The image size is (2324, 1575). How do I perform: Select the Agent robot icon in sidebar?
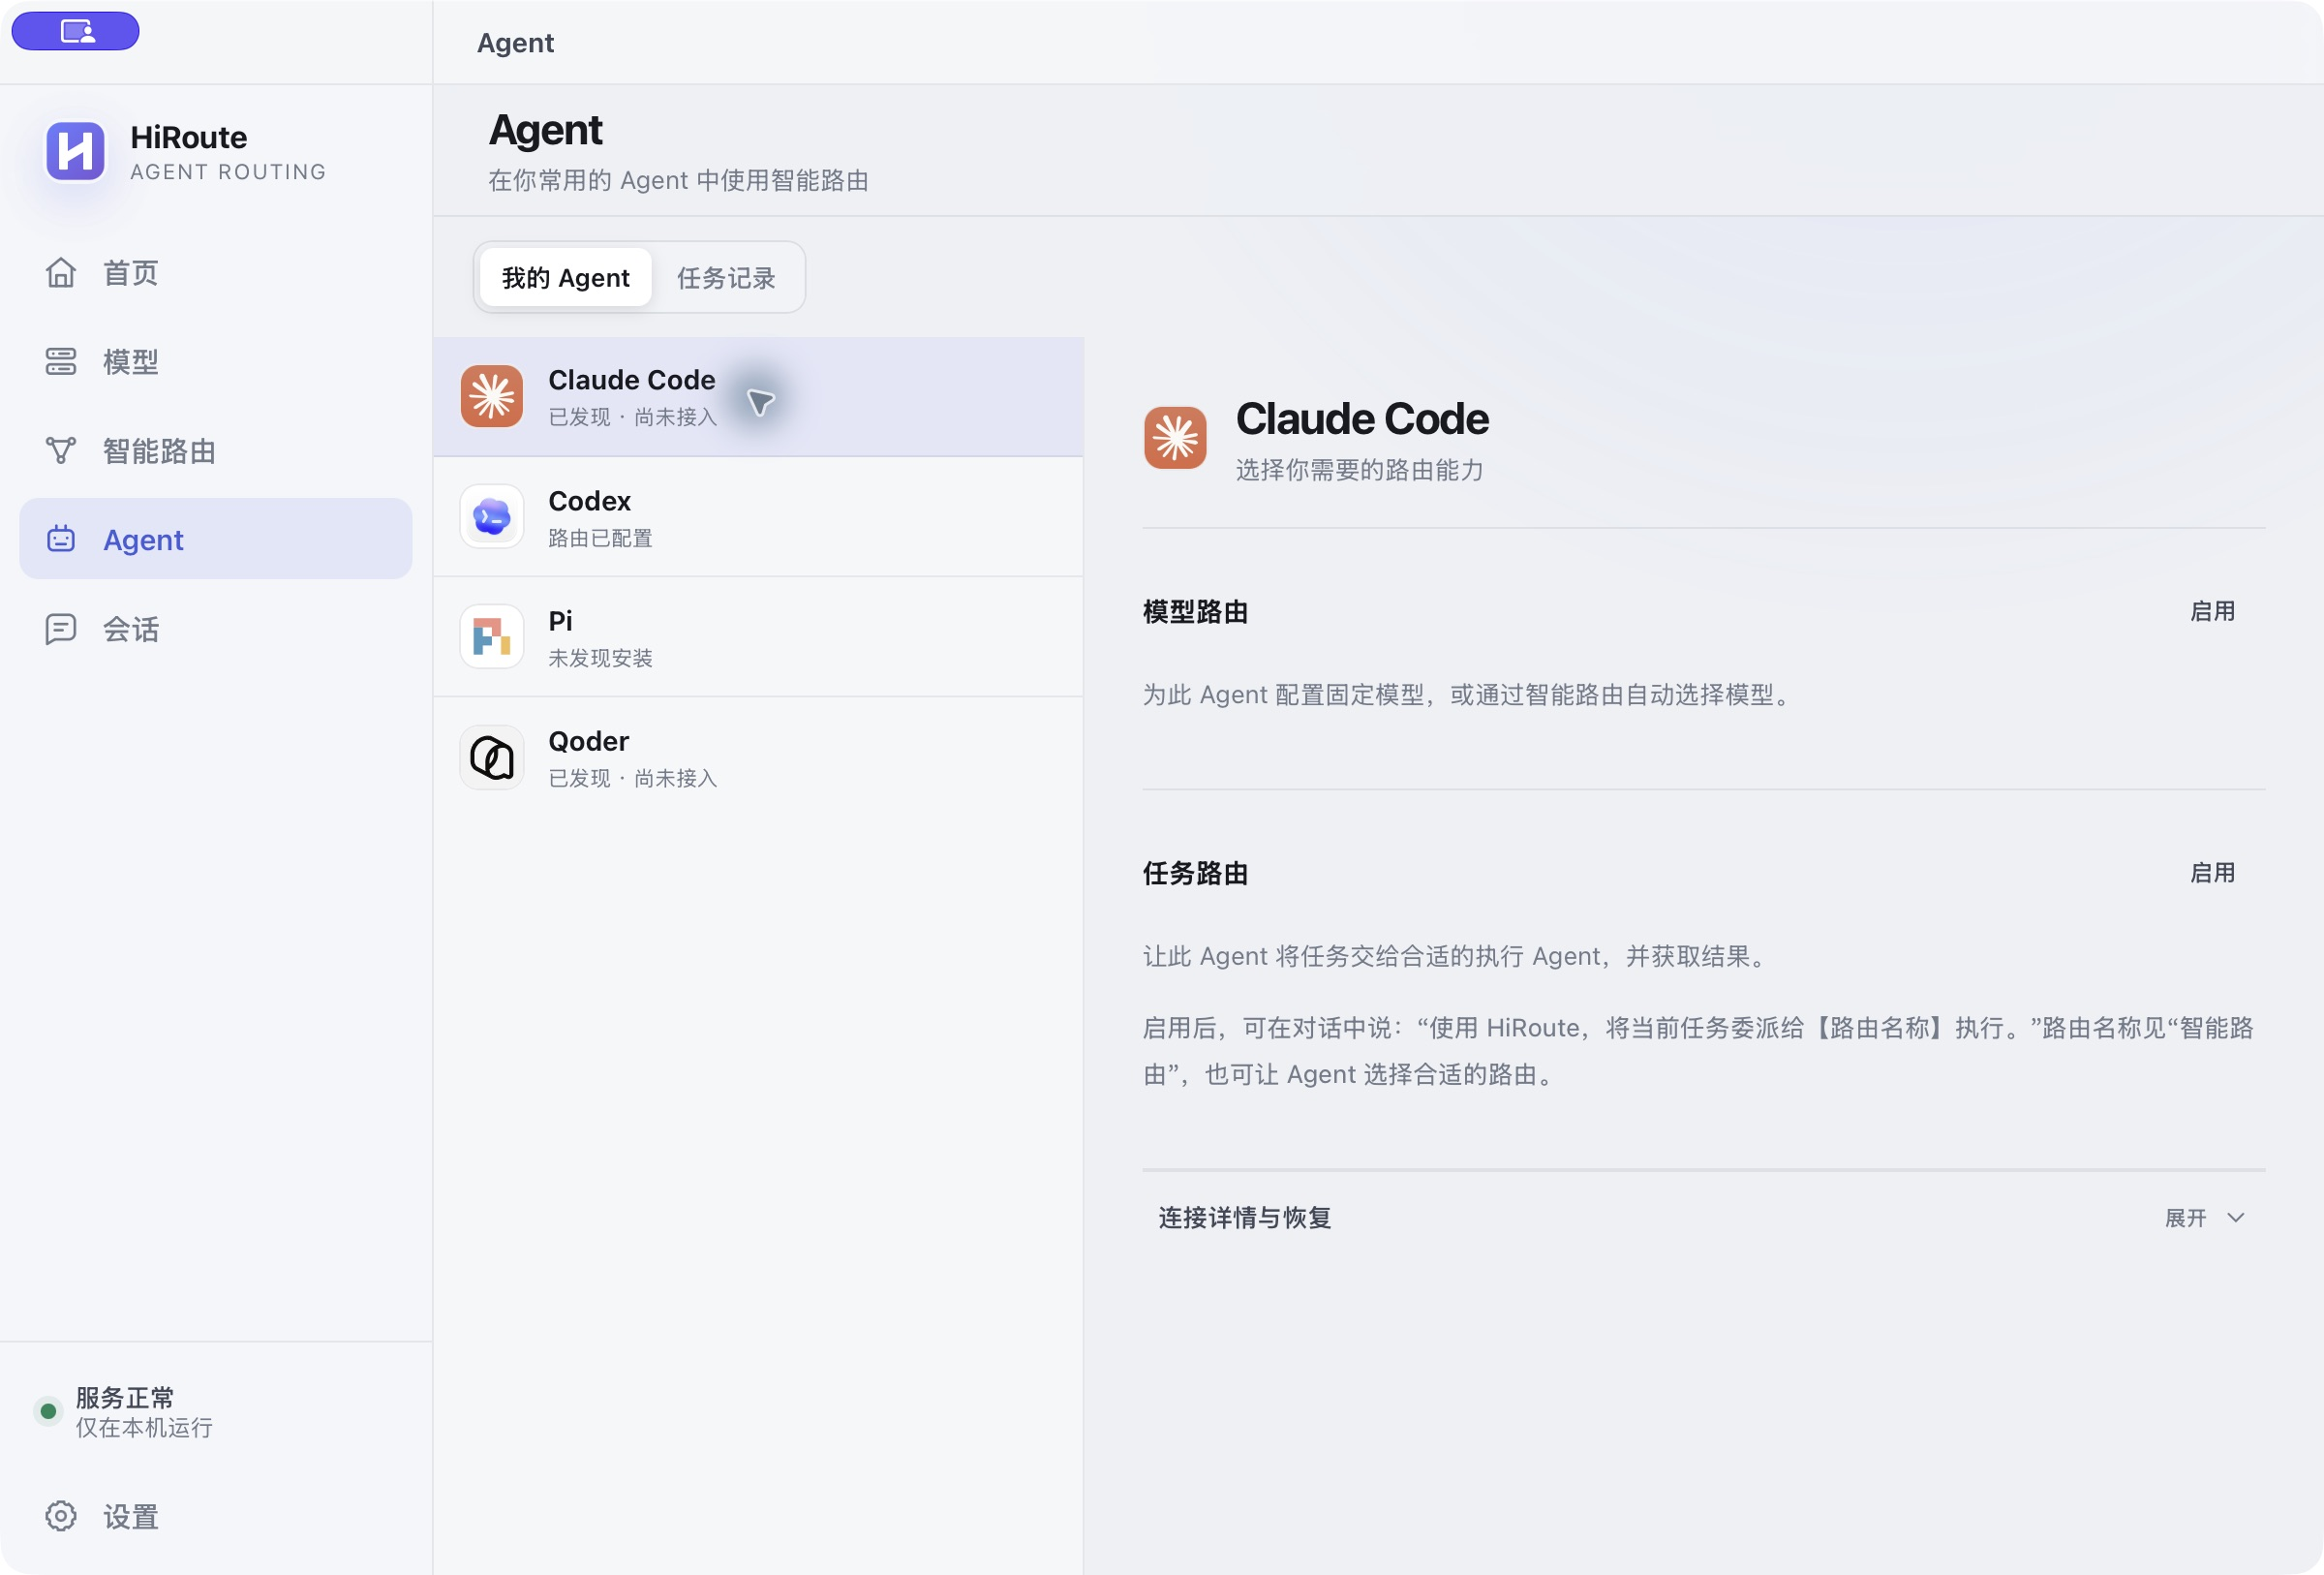pyautogui.click(x=61, y=539)
